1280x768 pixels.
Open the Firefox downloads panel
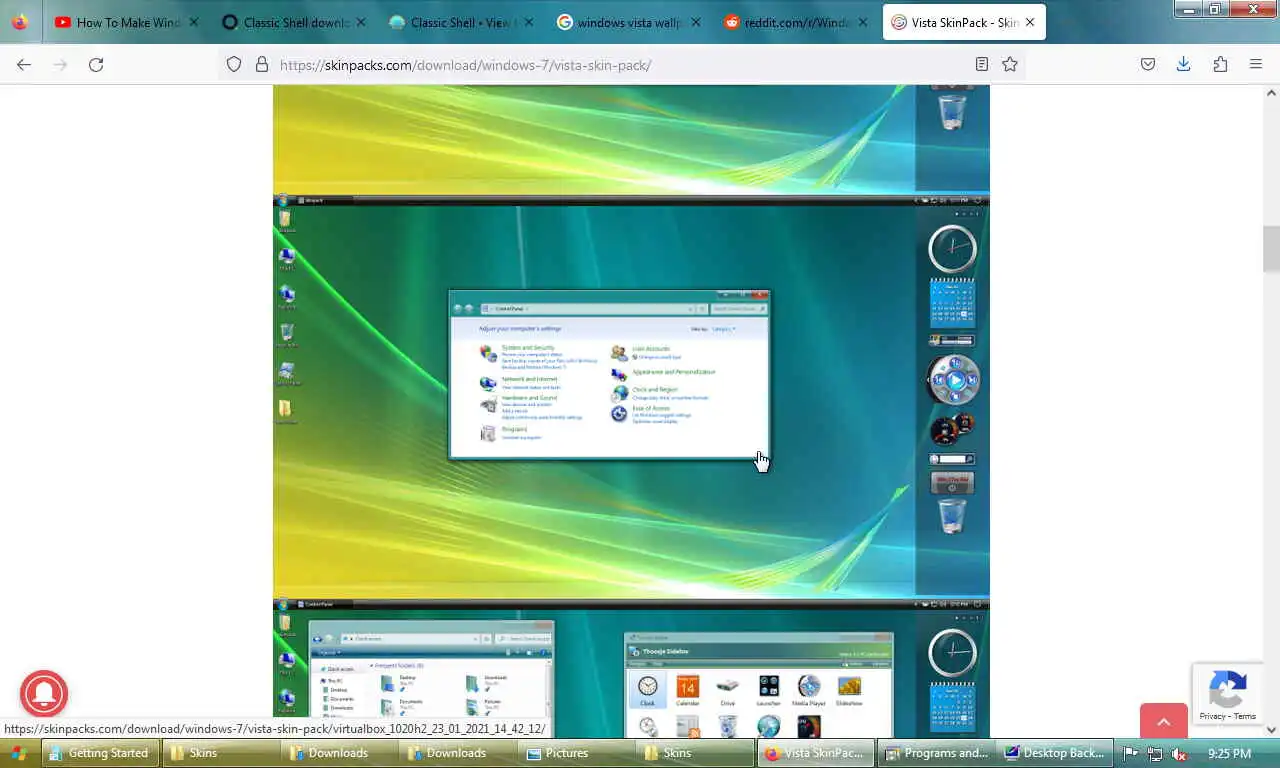[1184, 64]
